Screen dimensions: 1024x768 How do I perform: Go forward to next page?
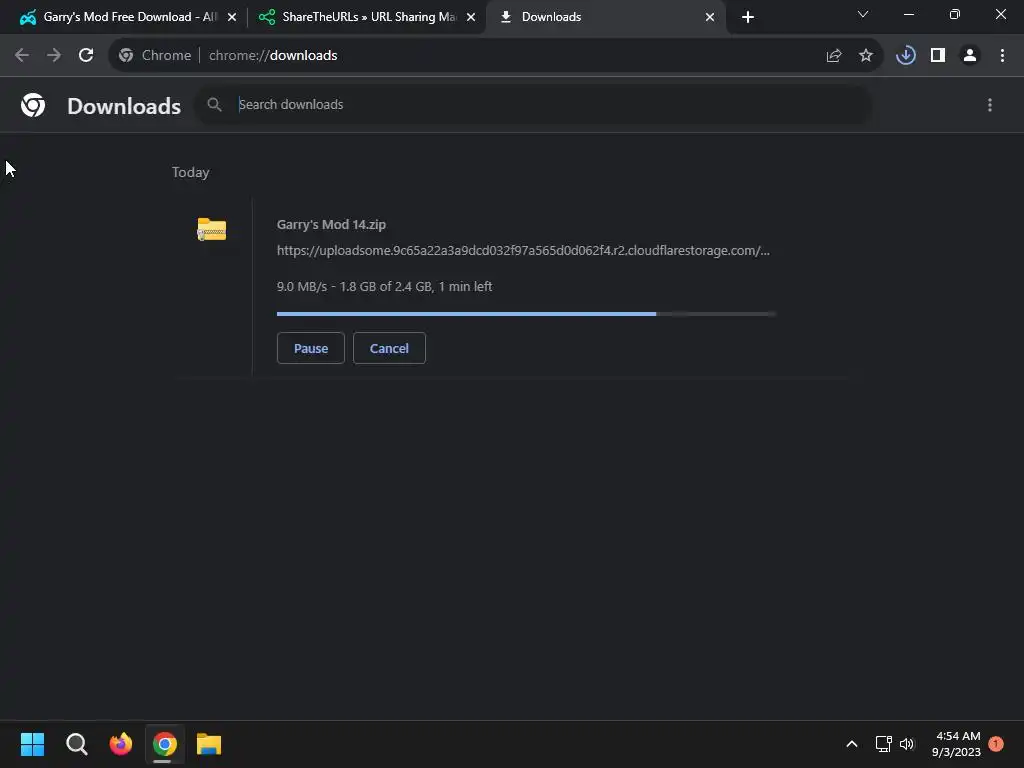54,56
